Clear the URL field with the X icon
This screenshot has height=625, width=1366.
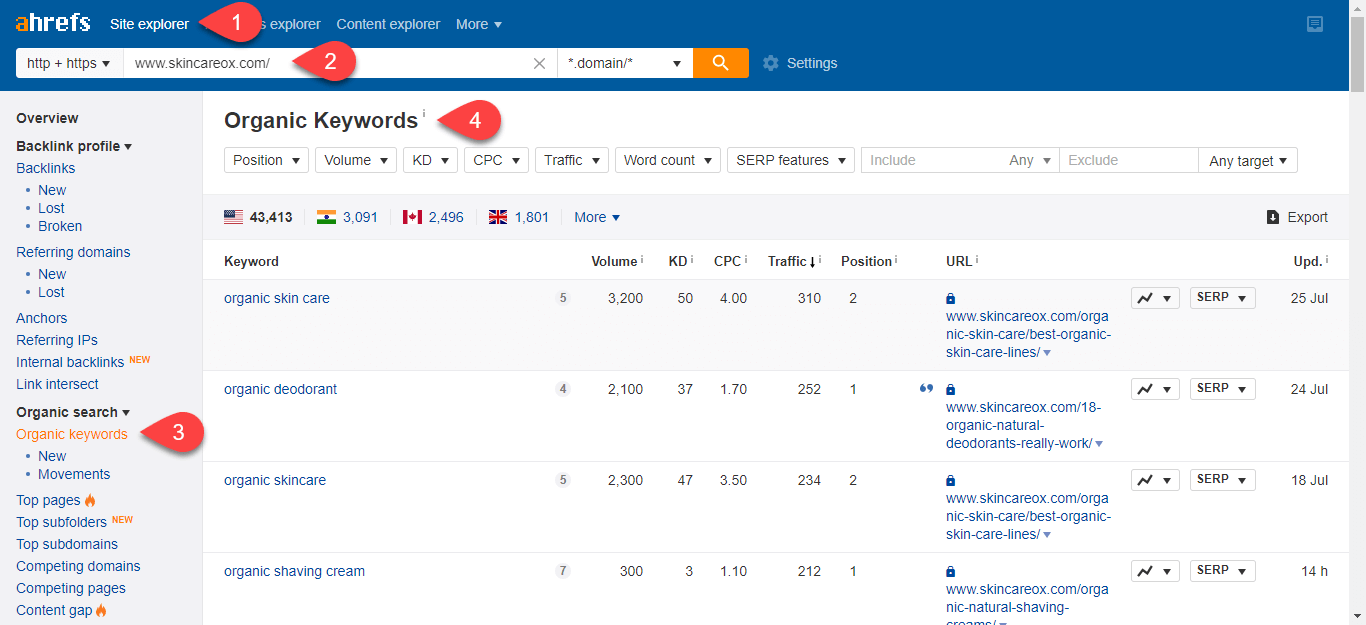click(x=540, y=63)
